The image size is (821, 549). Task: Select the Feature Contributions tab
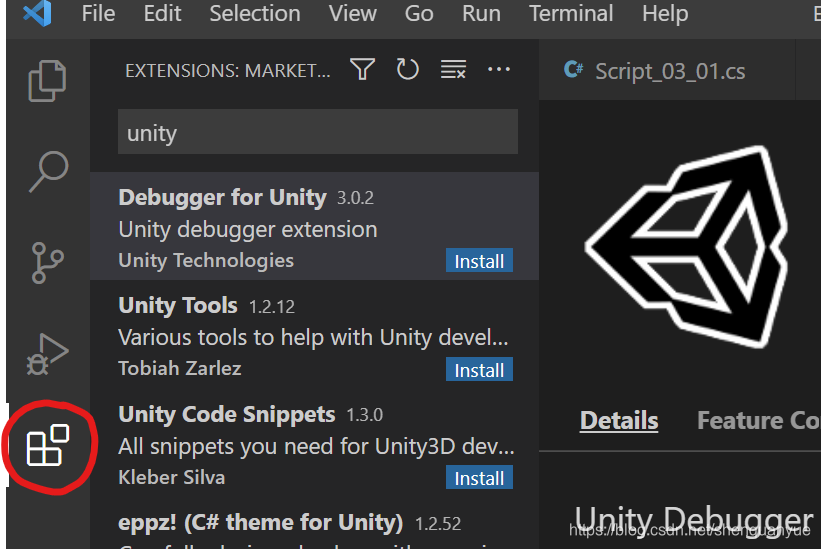[759, 420]
